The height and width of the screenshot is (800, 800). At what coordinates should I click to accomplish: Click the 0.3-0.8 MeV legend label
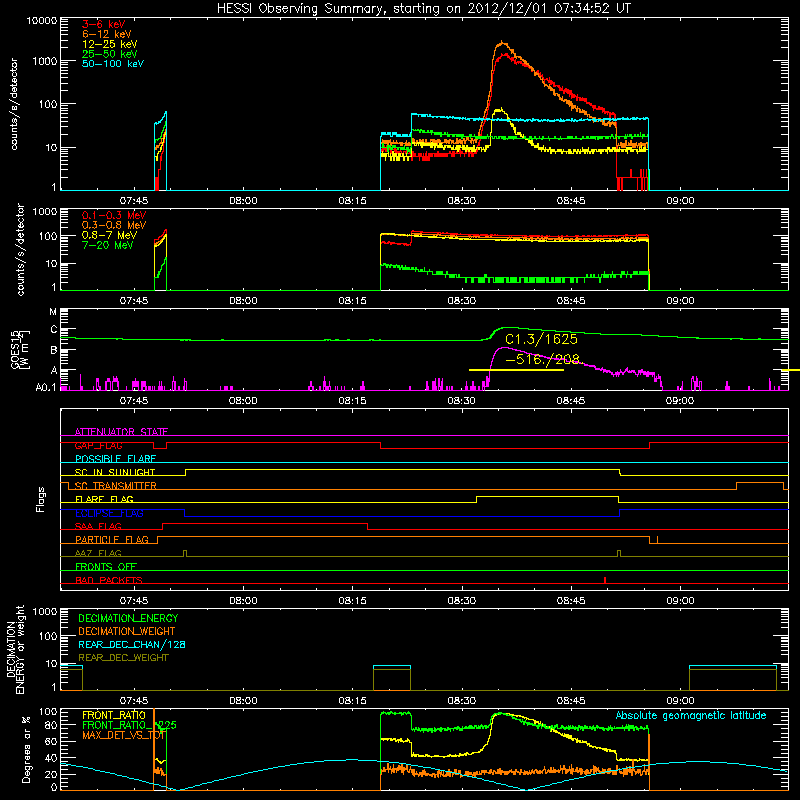tap(114, 225)
